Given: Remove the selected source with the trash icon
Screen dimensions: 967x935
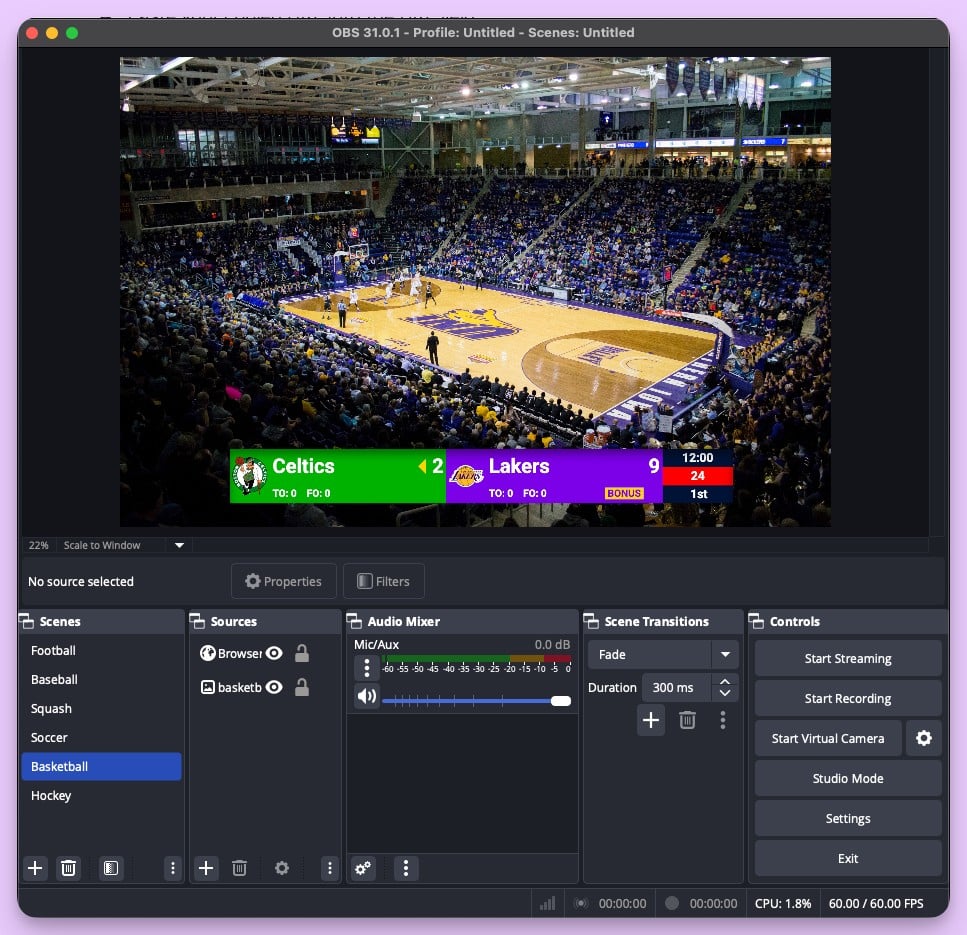Looking at the screenshot, I should click(x=239, y=868).
